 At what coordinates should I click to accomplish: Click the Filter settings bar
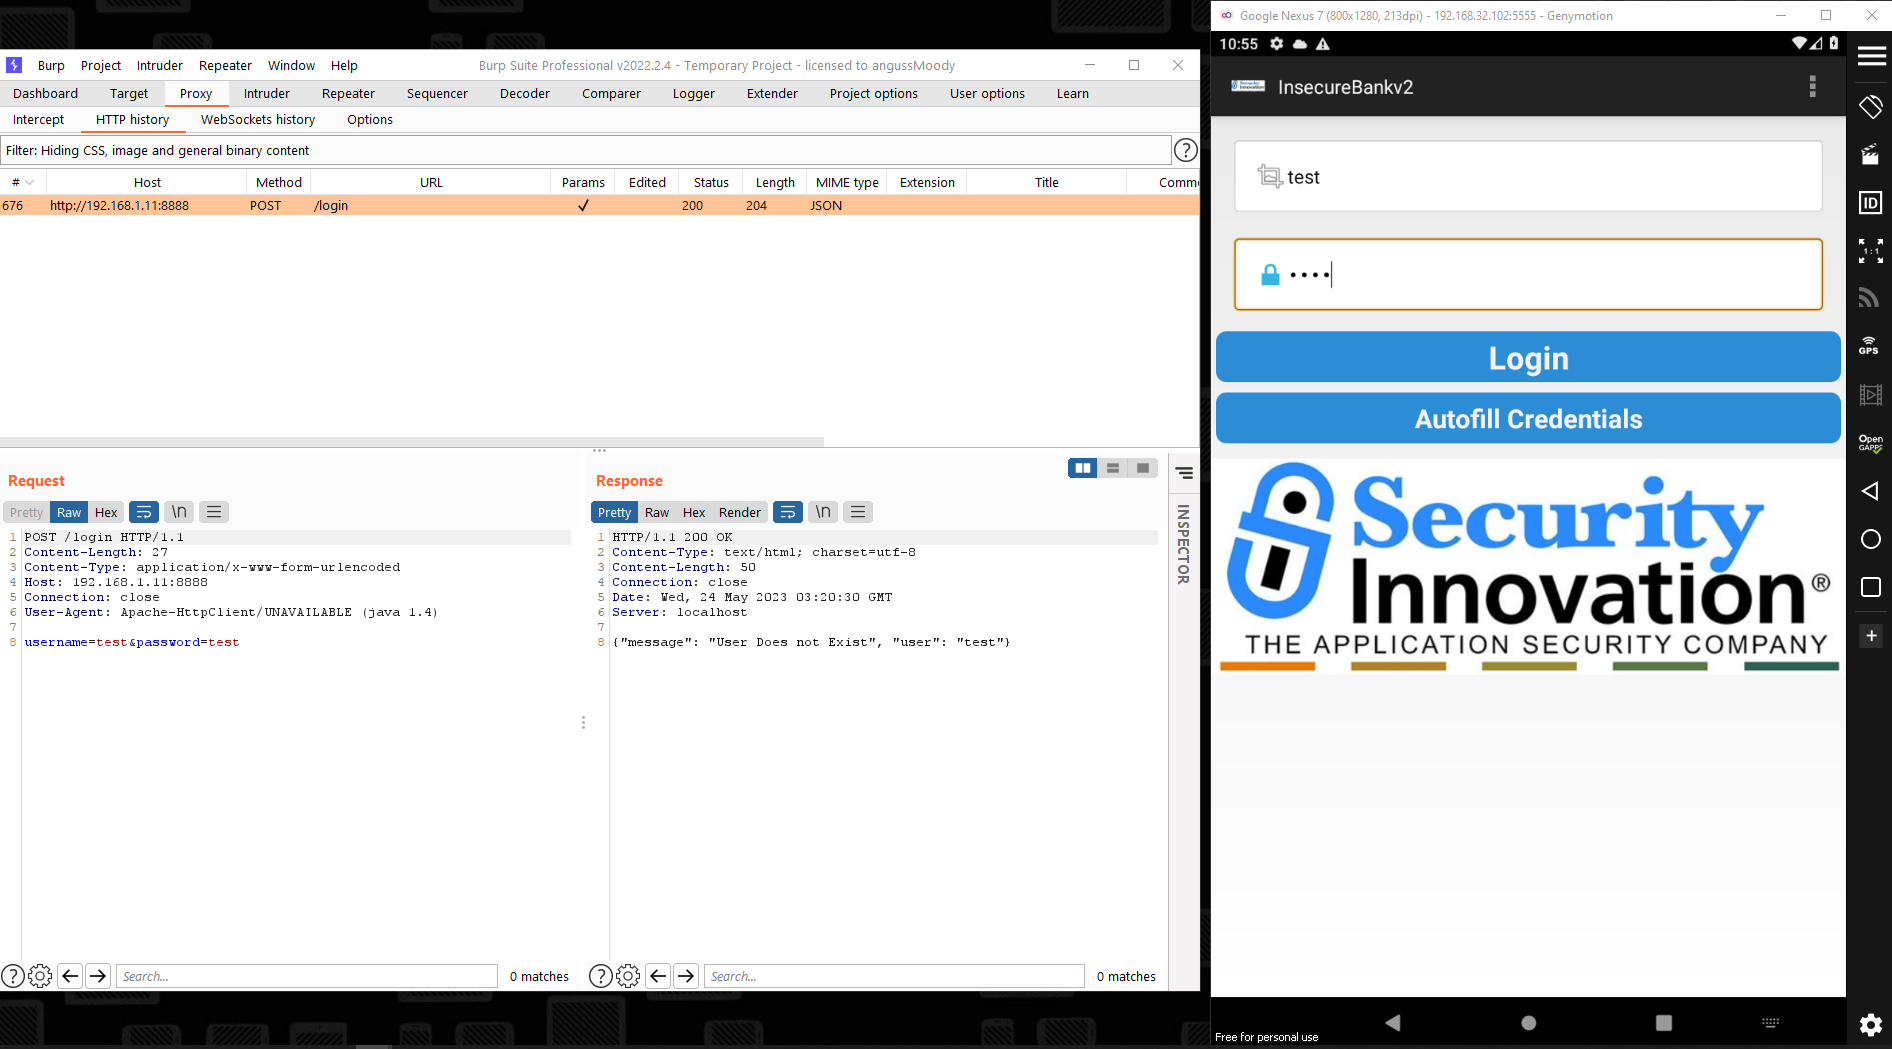pos(586,150)
